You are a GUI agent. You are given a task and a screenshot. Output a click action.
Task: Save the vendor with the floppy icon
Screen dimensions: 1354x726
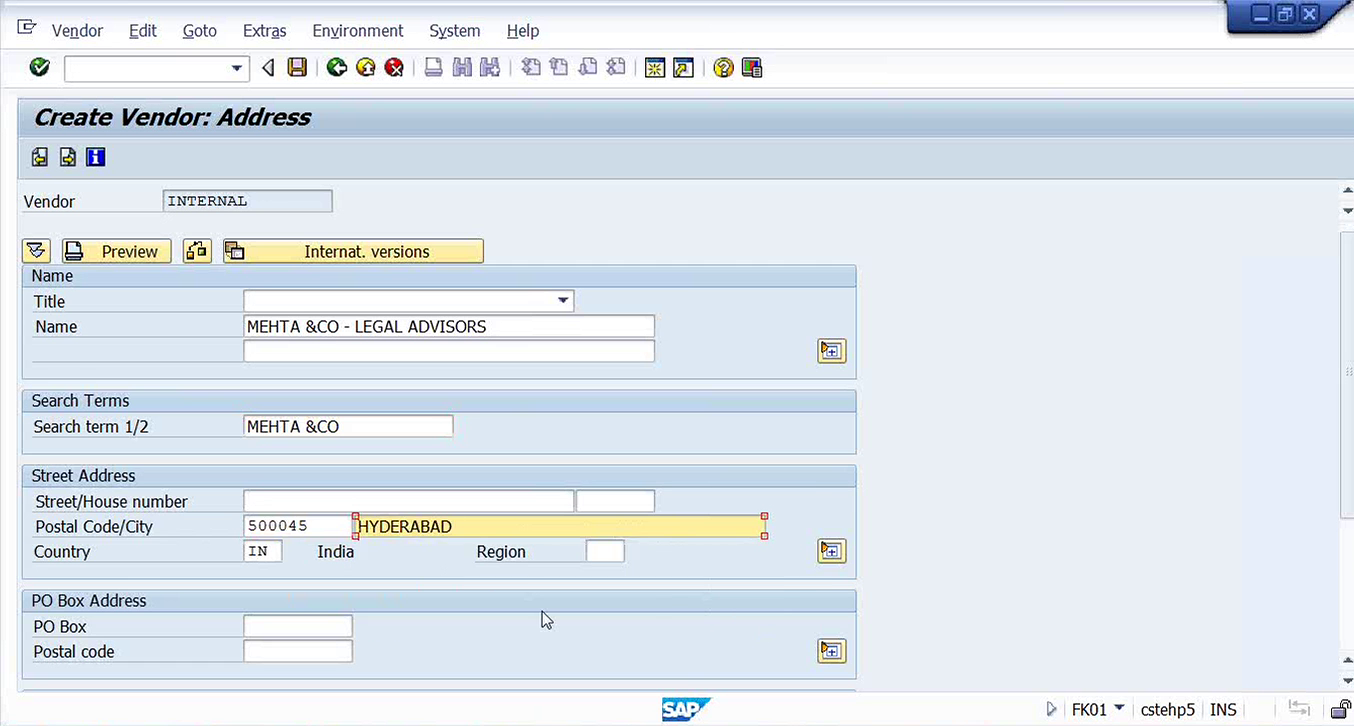coord(297,68)
